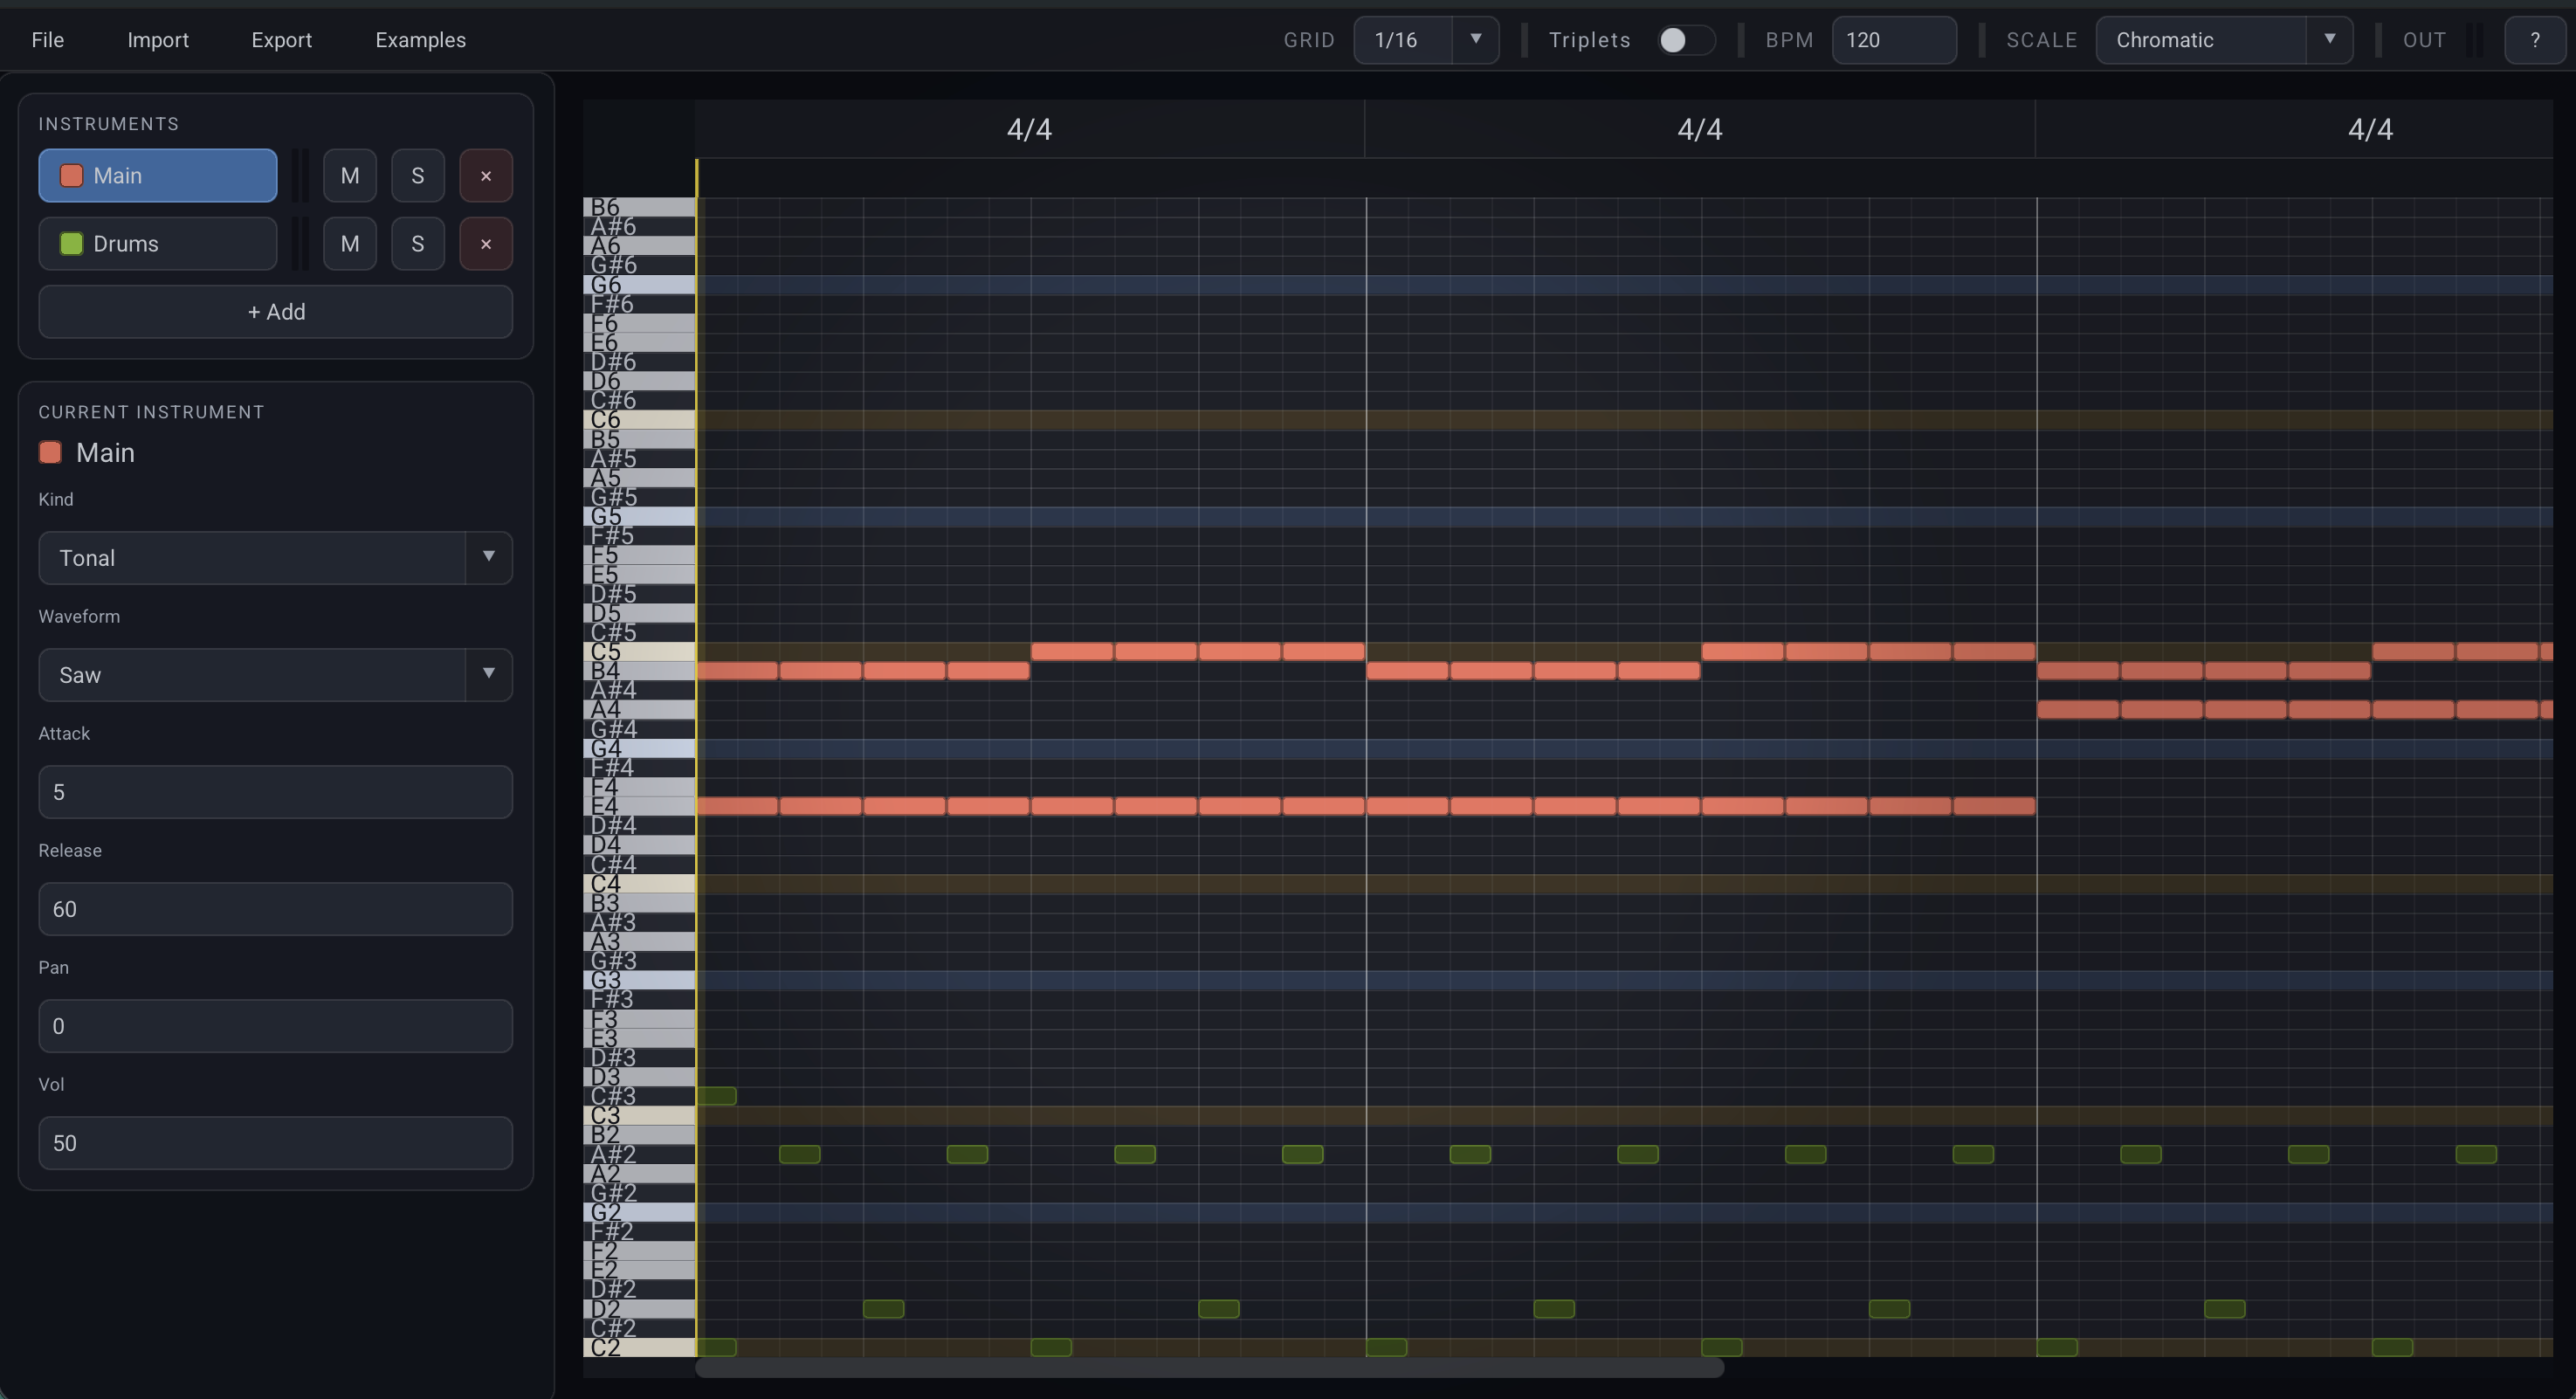
Task: Click the + Add instrument button
Action: (x=276, y=312)
